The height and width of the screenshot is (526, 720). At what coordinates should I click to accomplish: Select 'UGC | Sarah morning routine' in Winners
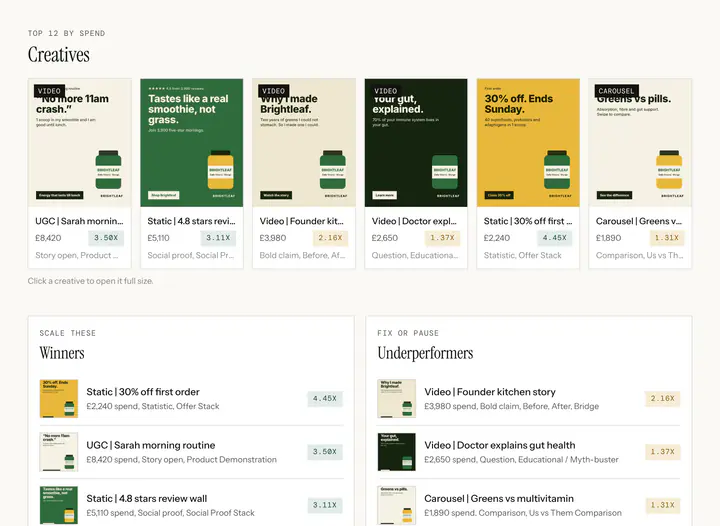coord(151,445)
